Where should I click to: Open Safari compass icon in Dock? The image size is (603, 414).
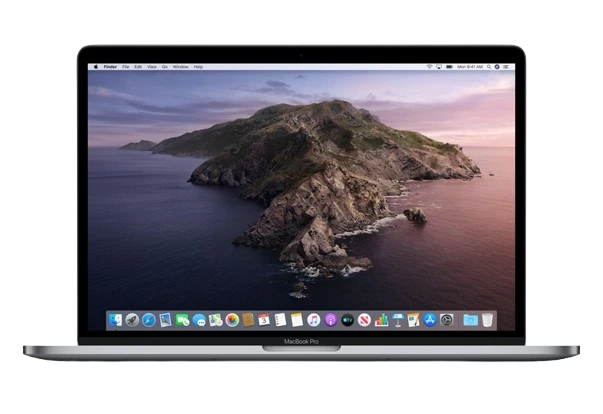[x=149, y=320]
